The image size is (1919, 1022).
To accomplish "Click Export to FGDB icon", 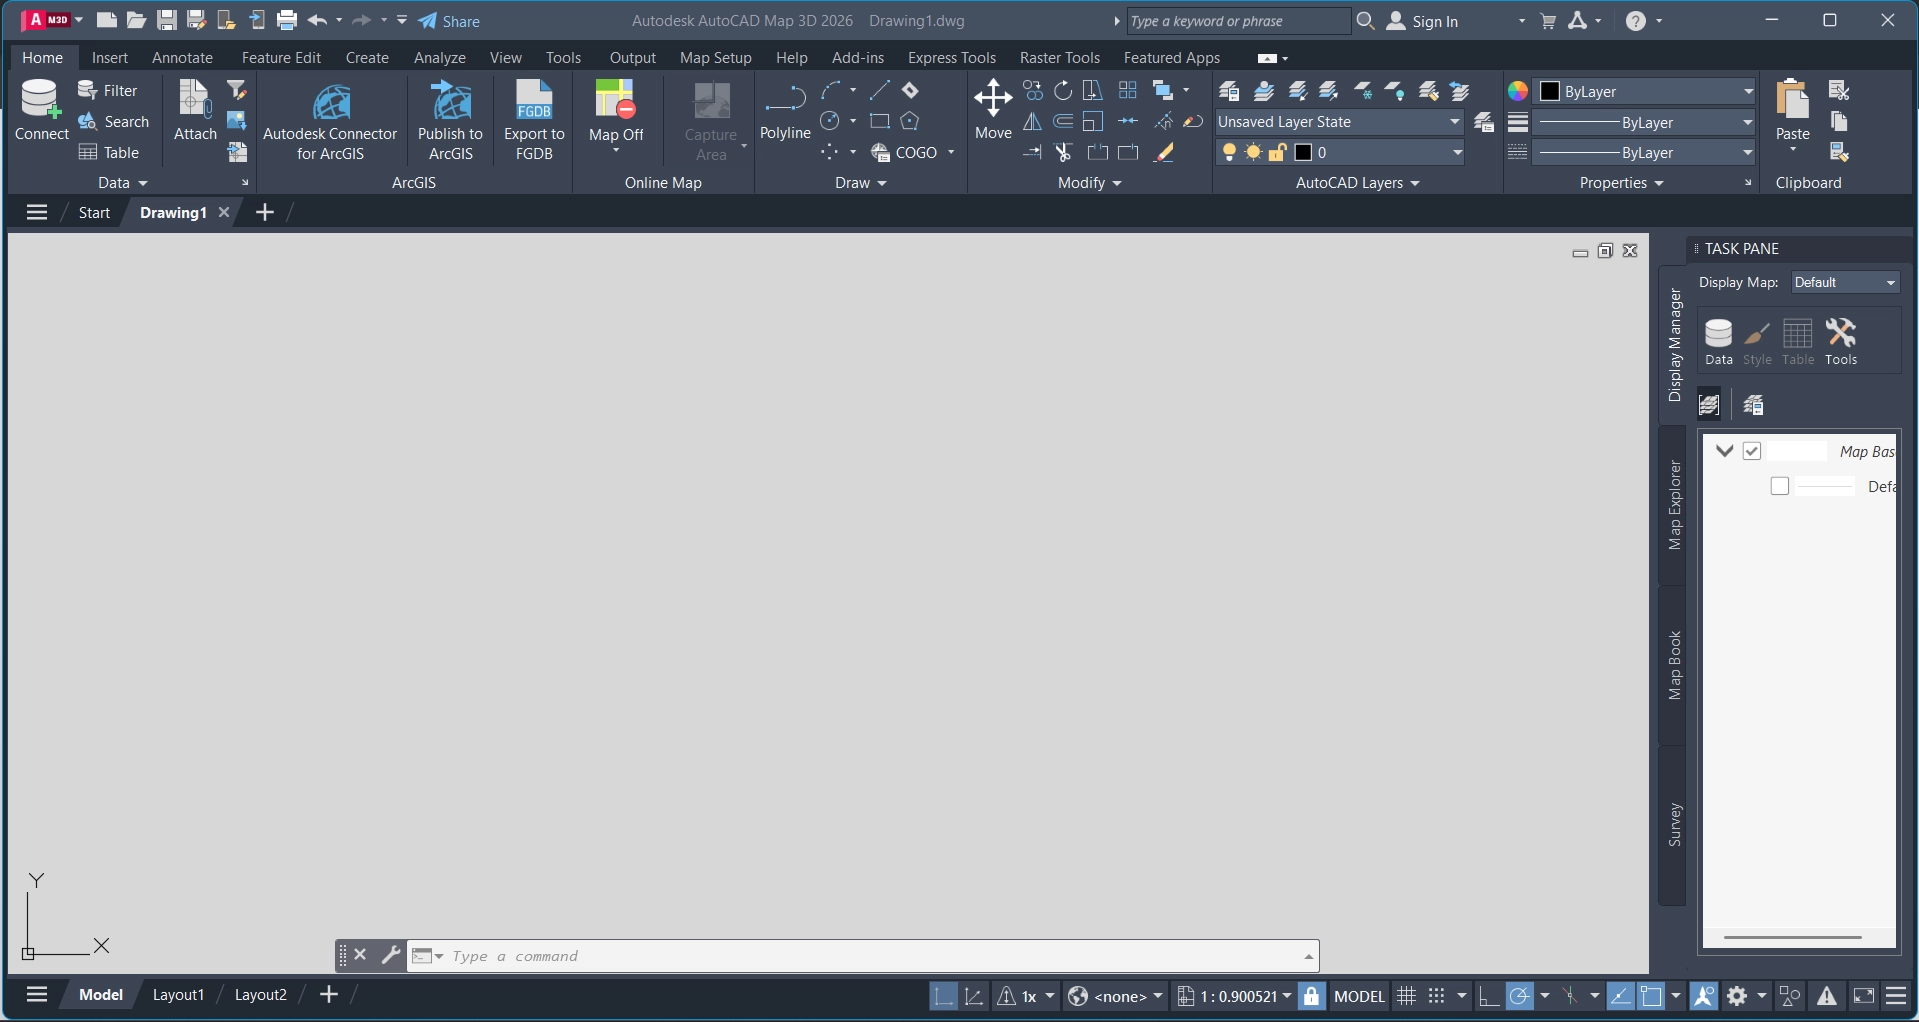I will point(534,101).
